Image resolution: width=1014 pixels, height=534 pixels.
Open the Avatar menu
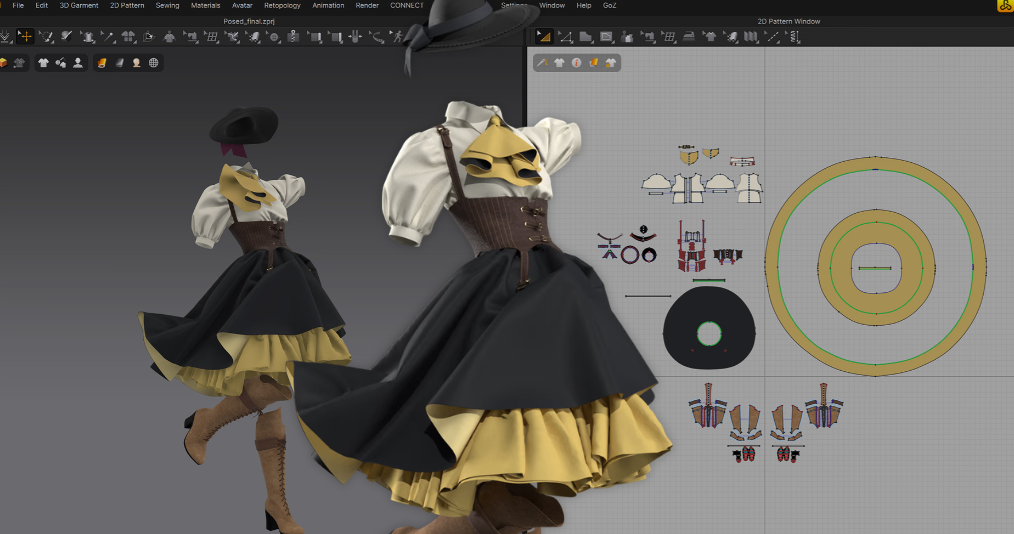(242, 5)
